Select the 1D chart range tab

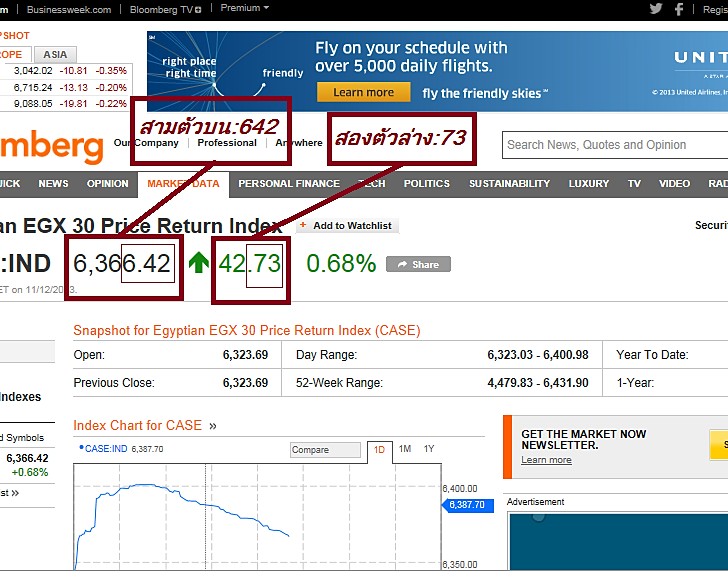379,449
